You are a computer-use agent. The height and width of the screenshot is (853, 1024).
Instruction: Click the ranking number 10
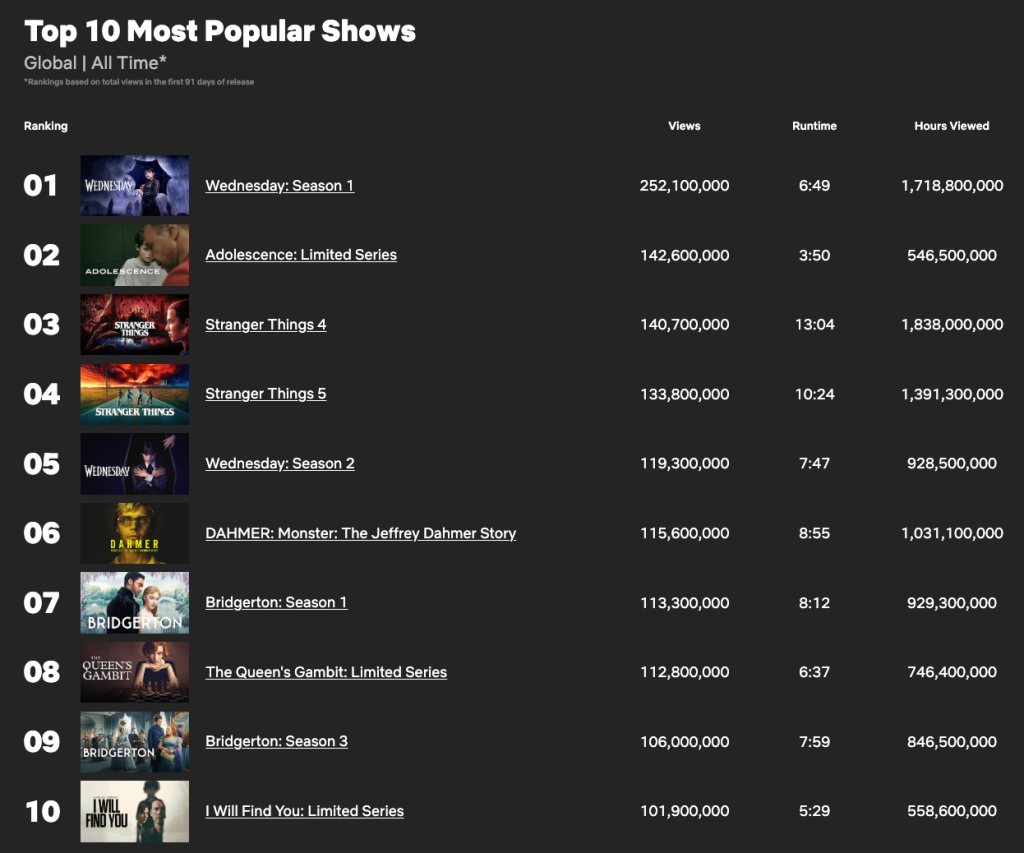(42, 812)
